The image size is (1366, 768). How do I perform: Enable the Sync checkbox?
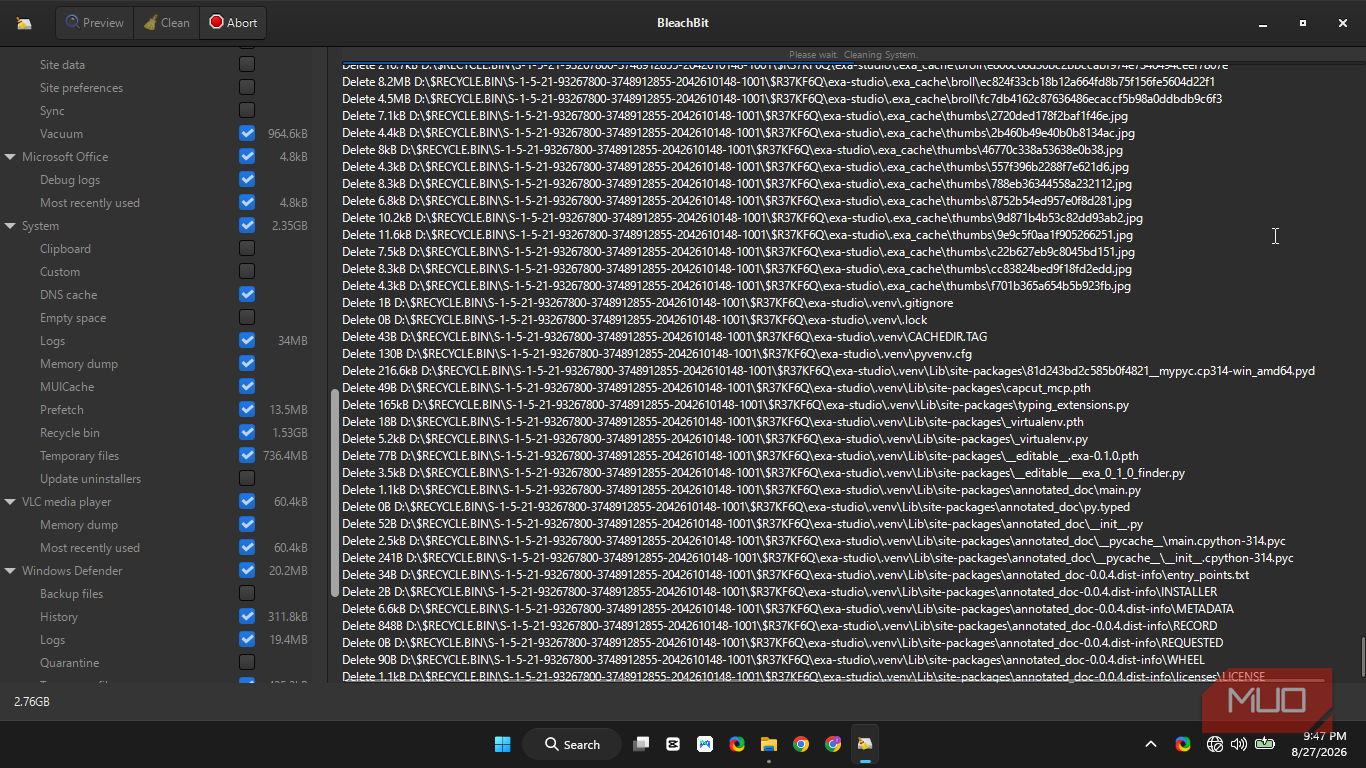click(x=247, y=110)
